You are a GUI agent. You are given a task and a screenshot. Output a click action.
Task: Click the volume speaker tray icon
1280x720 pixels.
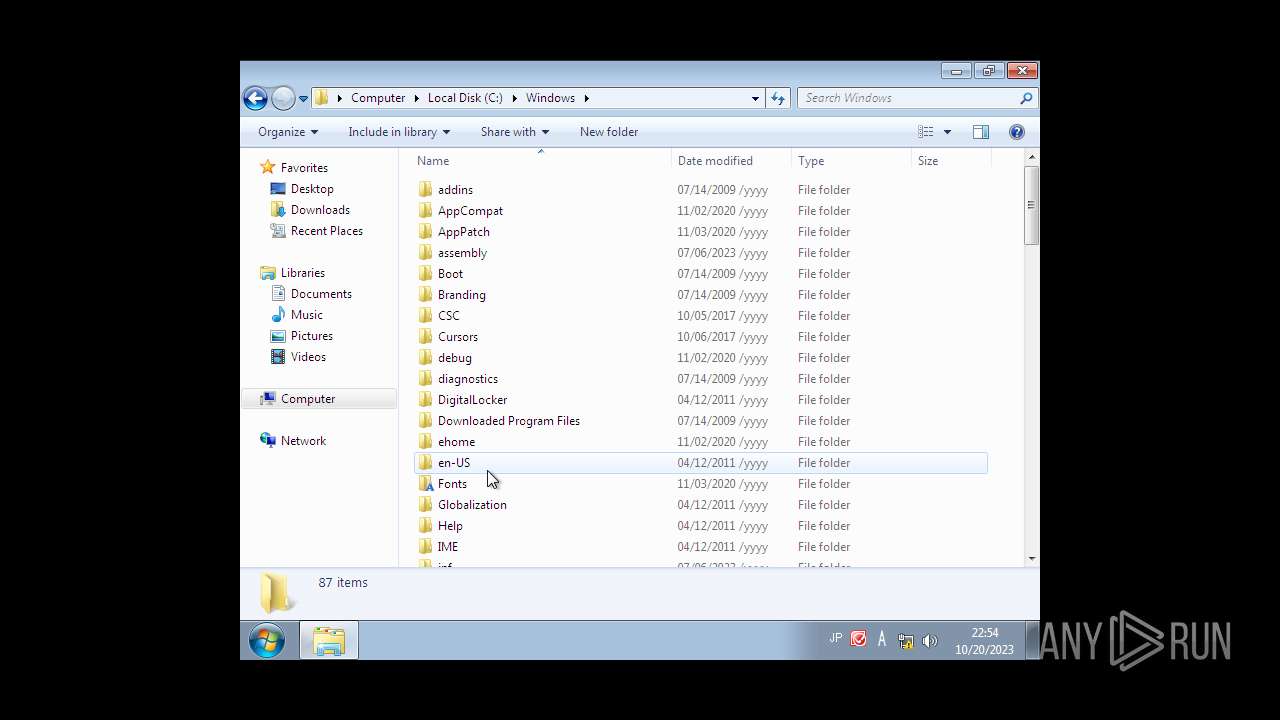tap(930, 641)
